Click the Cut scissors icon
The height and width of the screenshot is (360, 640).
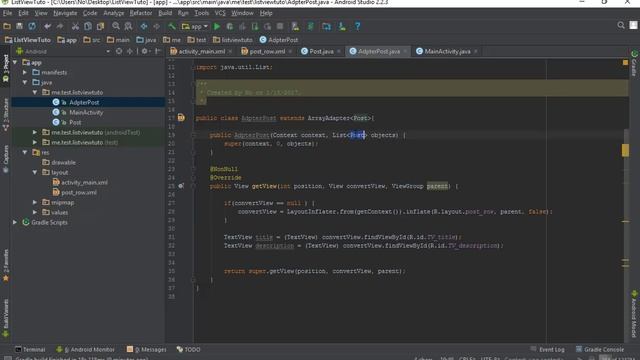[75, 26]
